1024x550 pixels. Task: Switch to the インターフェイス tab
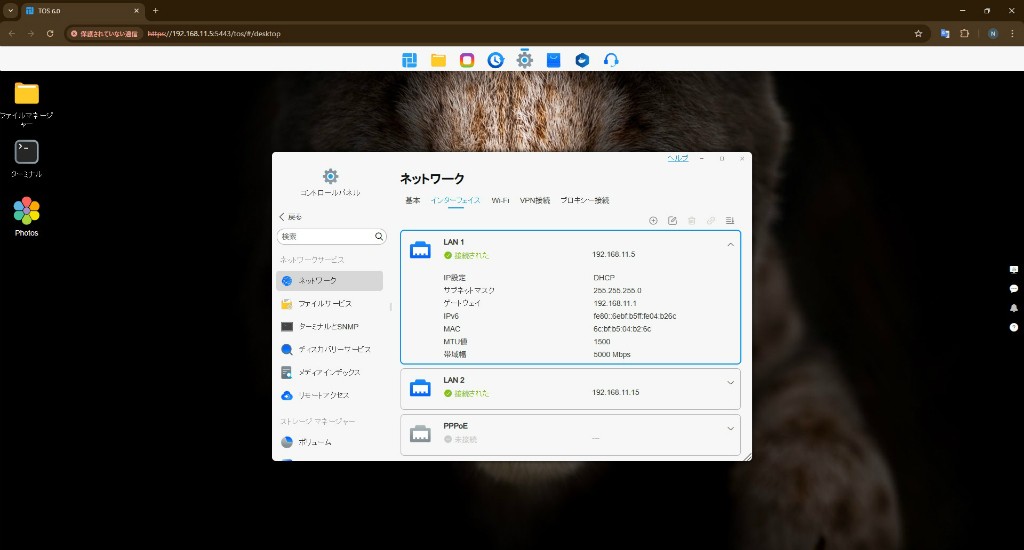point(455,201)
